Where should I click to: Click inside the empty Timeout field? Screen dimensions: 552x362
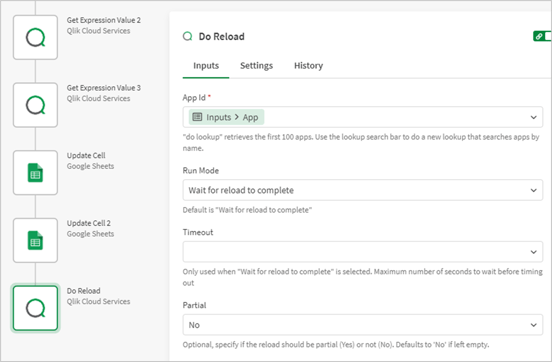[355, 252]
